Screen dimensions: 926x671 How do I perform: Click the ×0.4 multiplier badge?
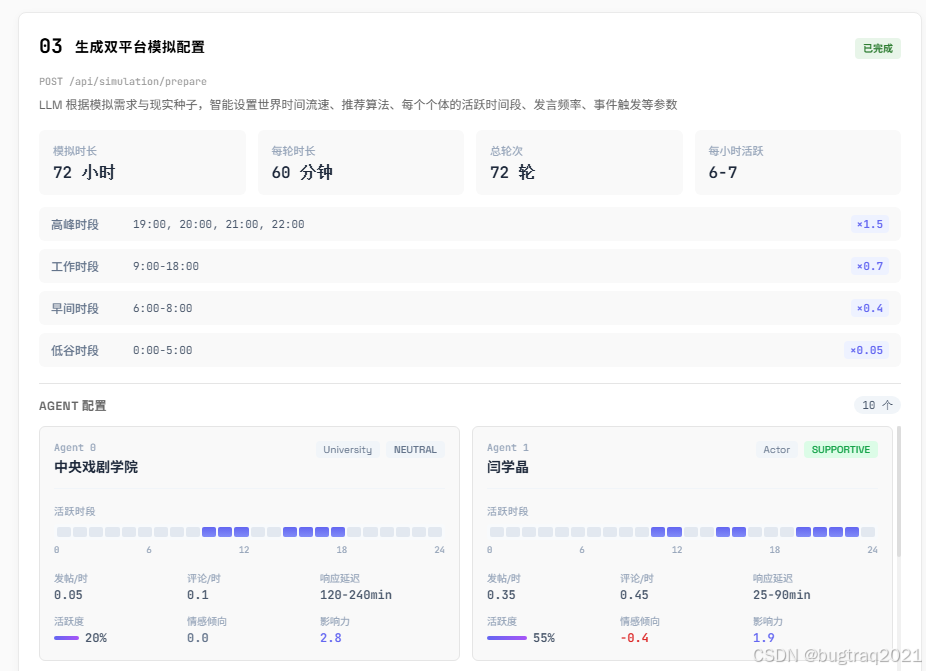[x=870, y=308]
